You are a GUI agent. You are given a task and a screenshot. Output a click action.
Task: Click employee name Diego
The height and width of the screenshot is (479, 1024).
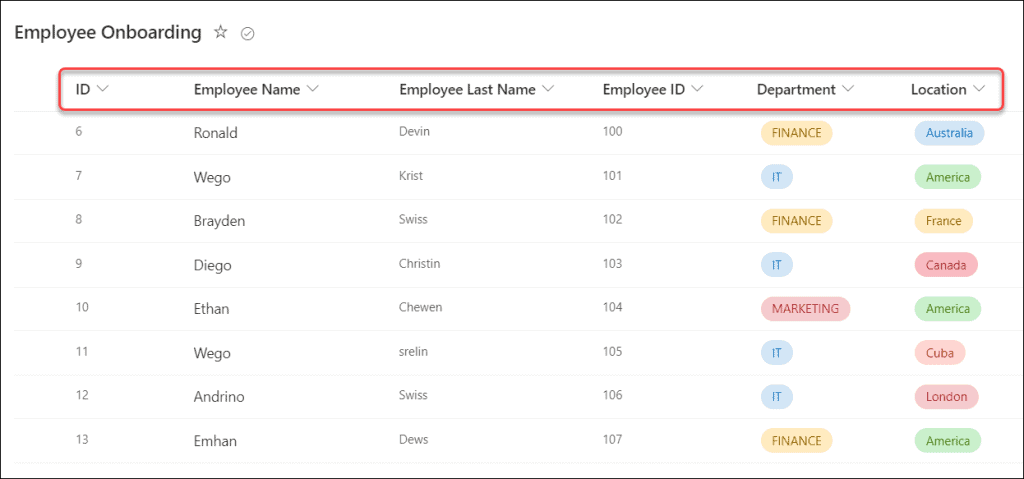[x=213, y=265]
